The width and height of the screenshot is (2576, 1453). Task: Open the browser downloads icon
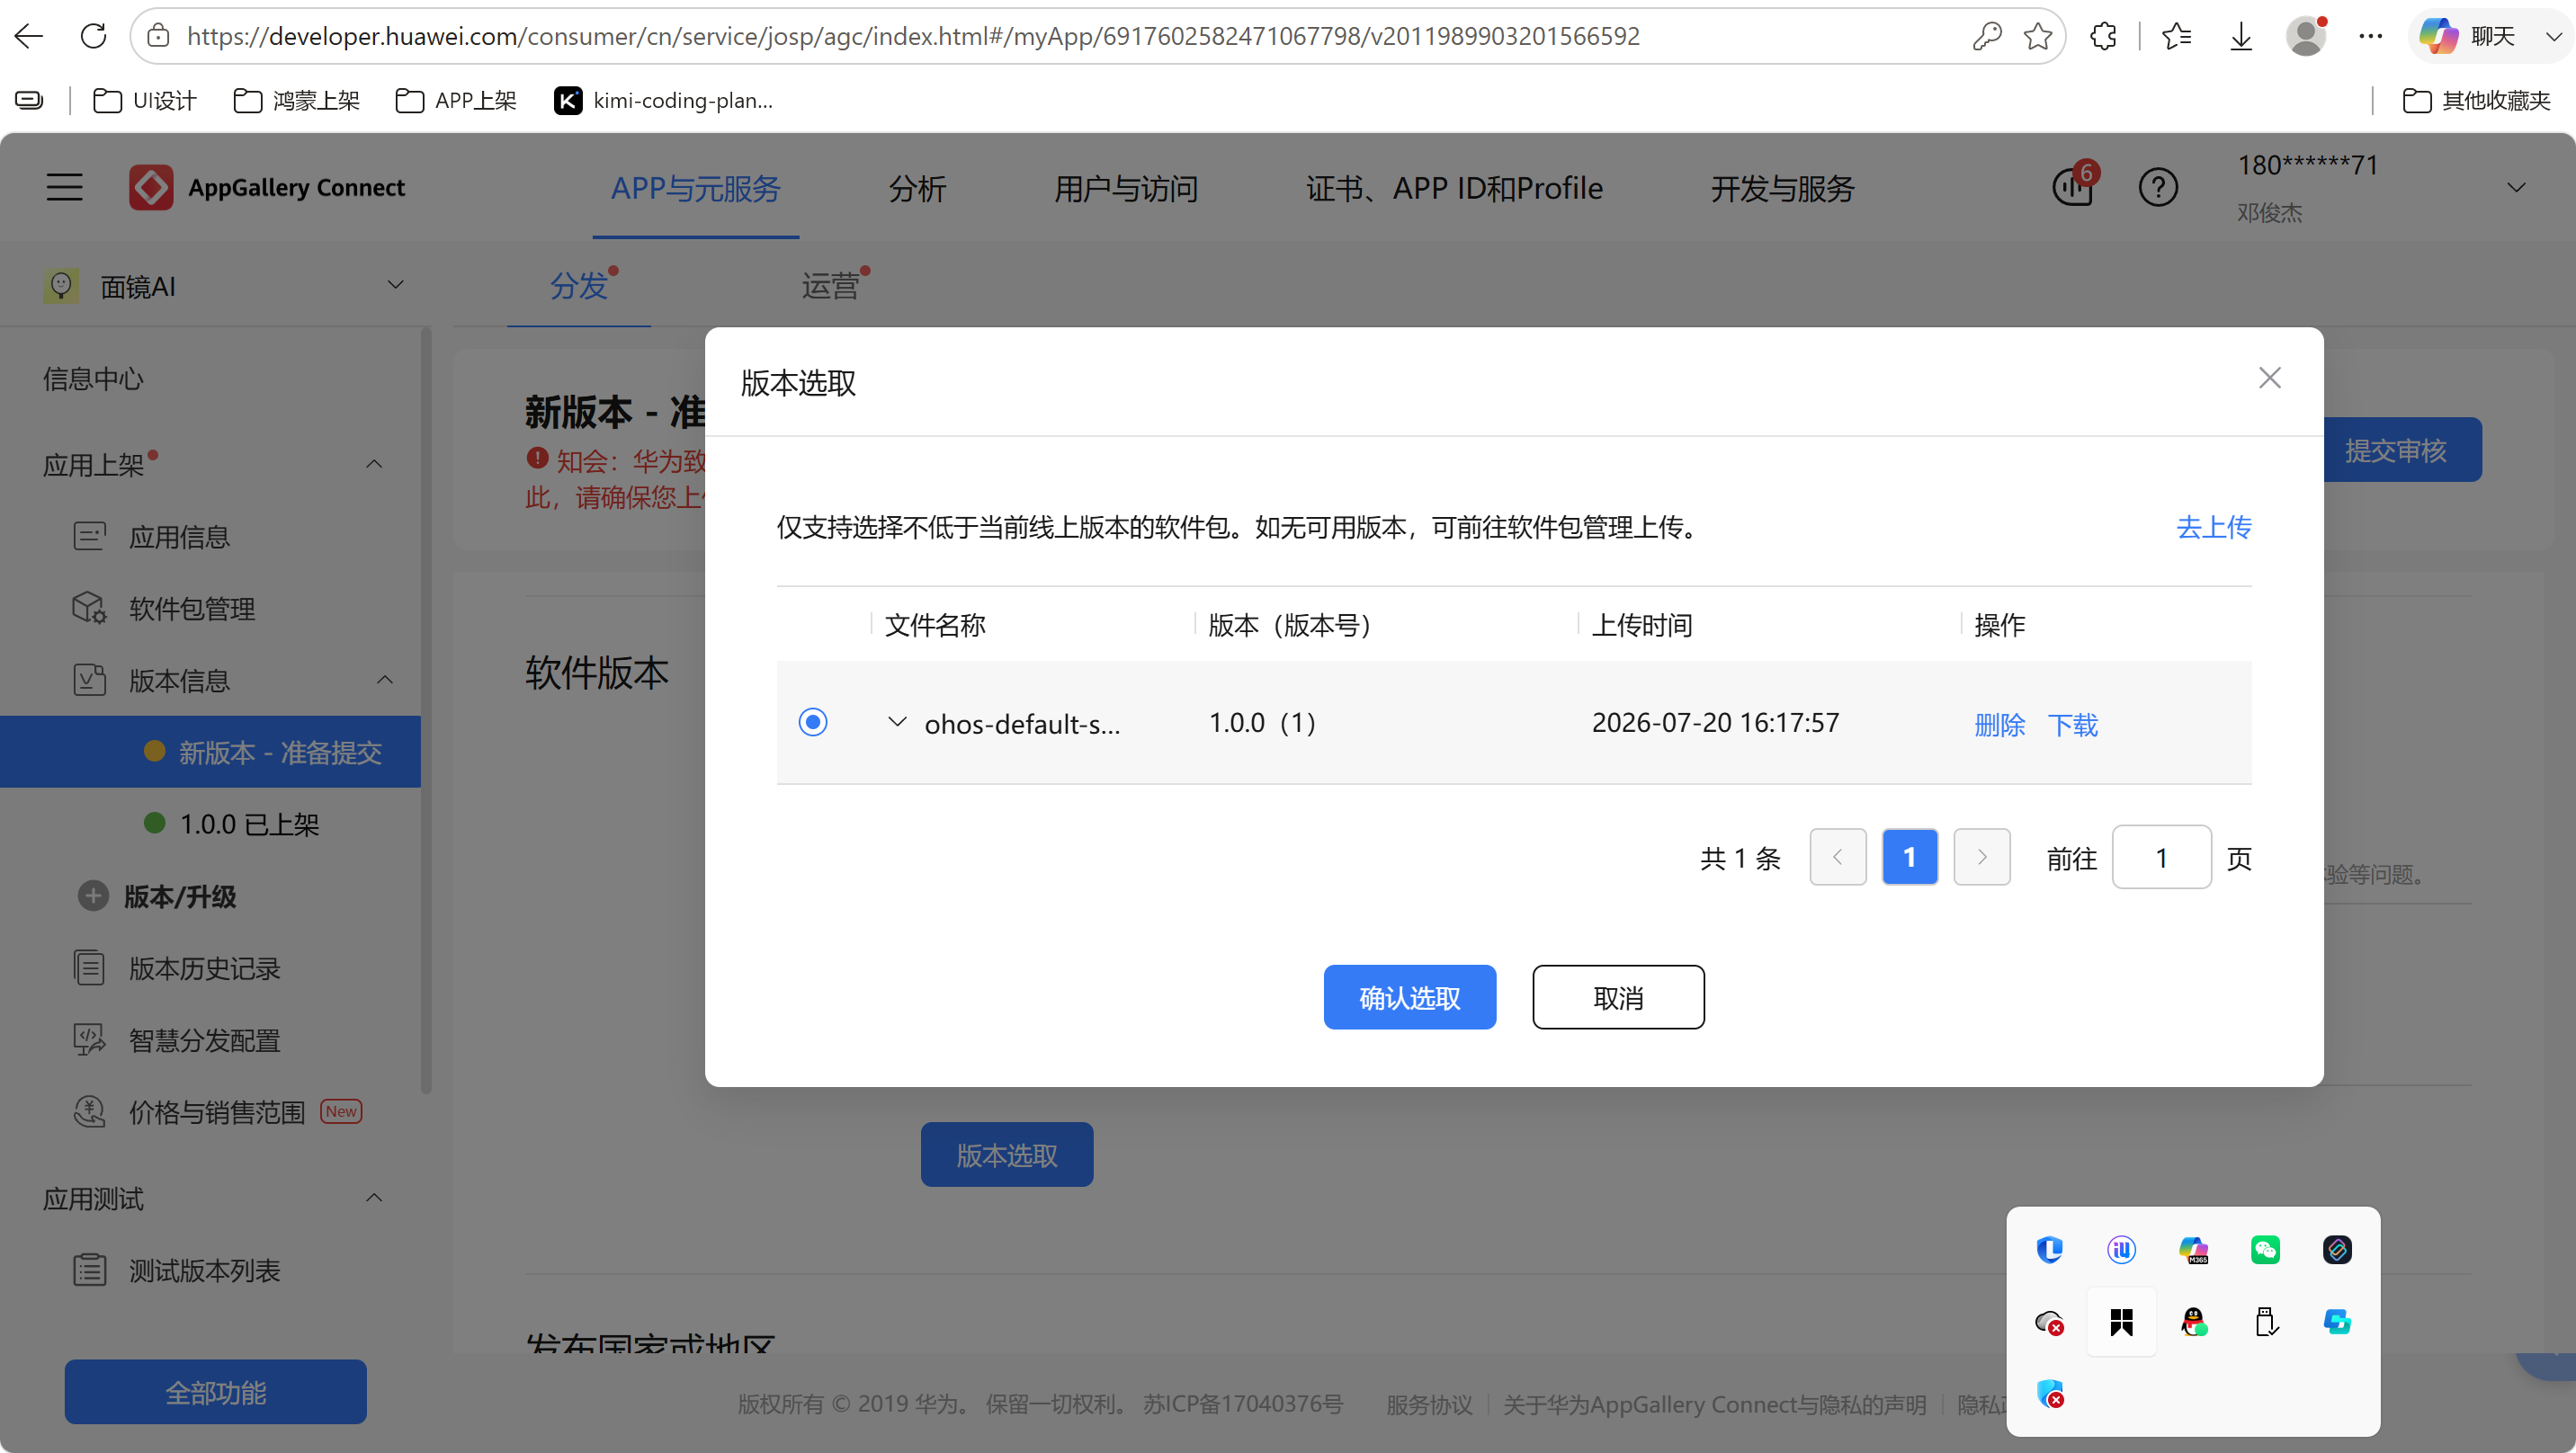2241,36
